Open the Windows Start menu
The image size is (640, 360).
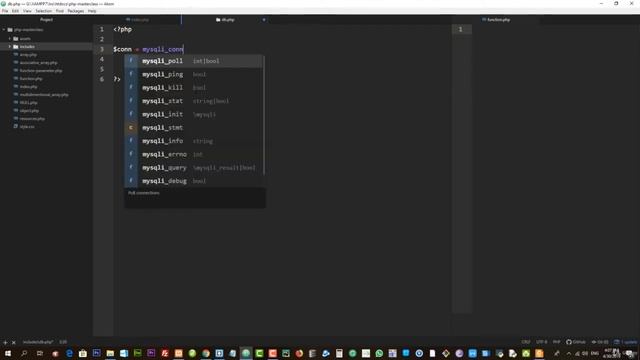(8, 353)
